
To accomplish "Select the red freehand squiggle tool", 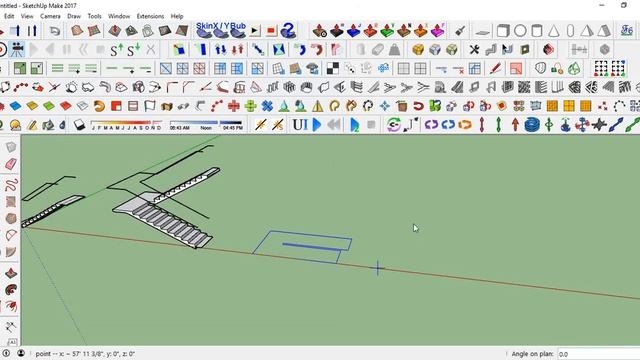I will point(11,184).
